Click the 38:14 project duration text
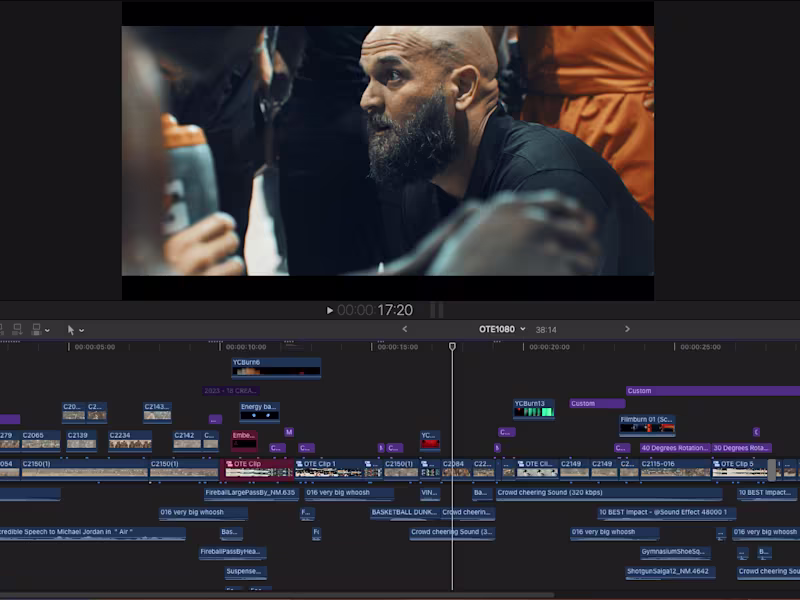The image size is (800, 600). pos(546,330)
